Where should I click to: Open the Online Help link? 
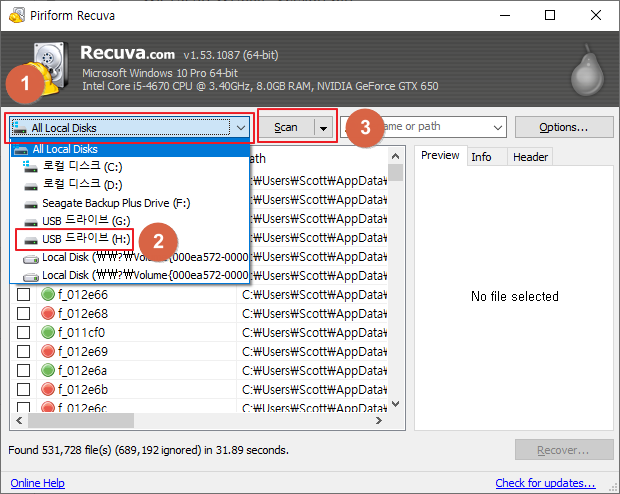(x=38, y=483)
